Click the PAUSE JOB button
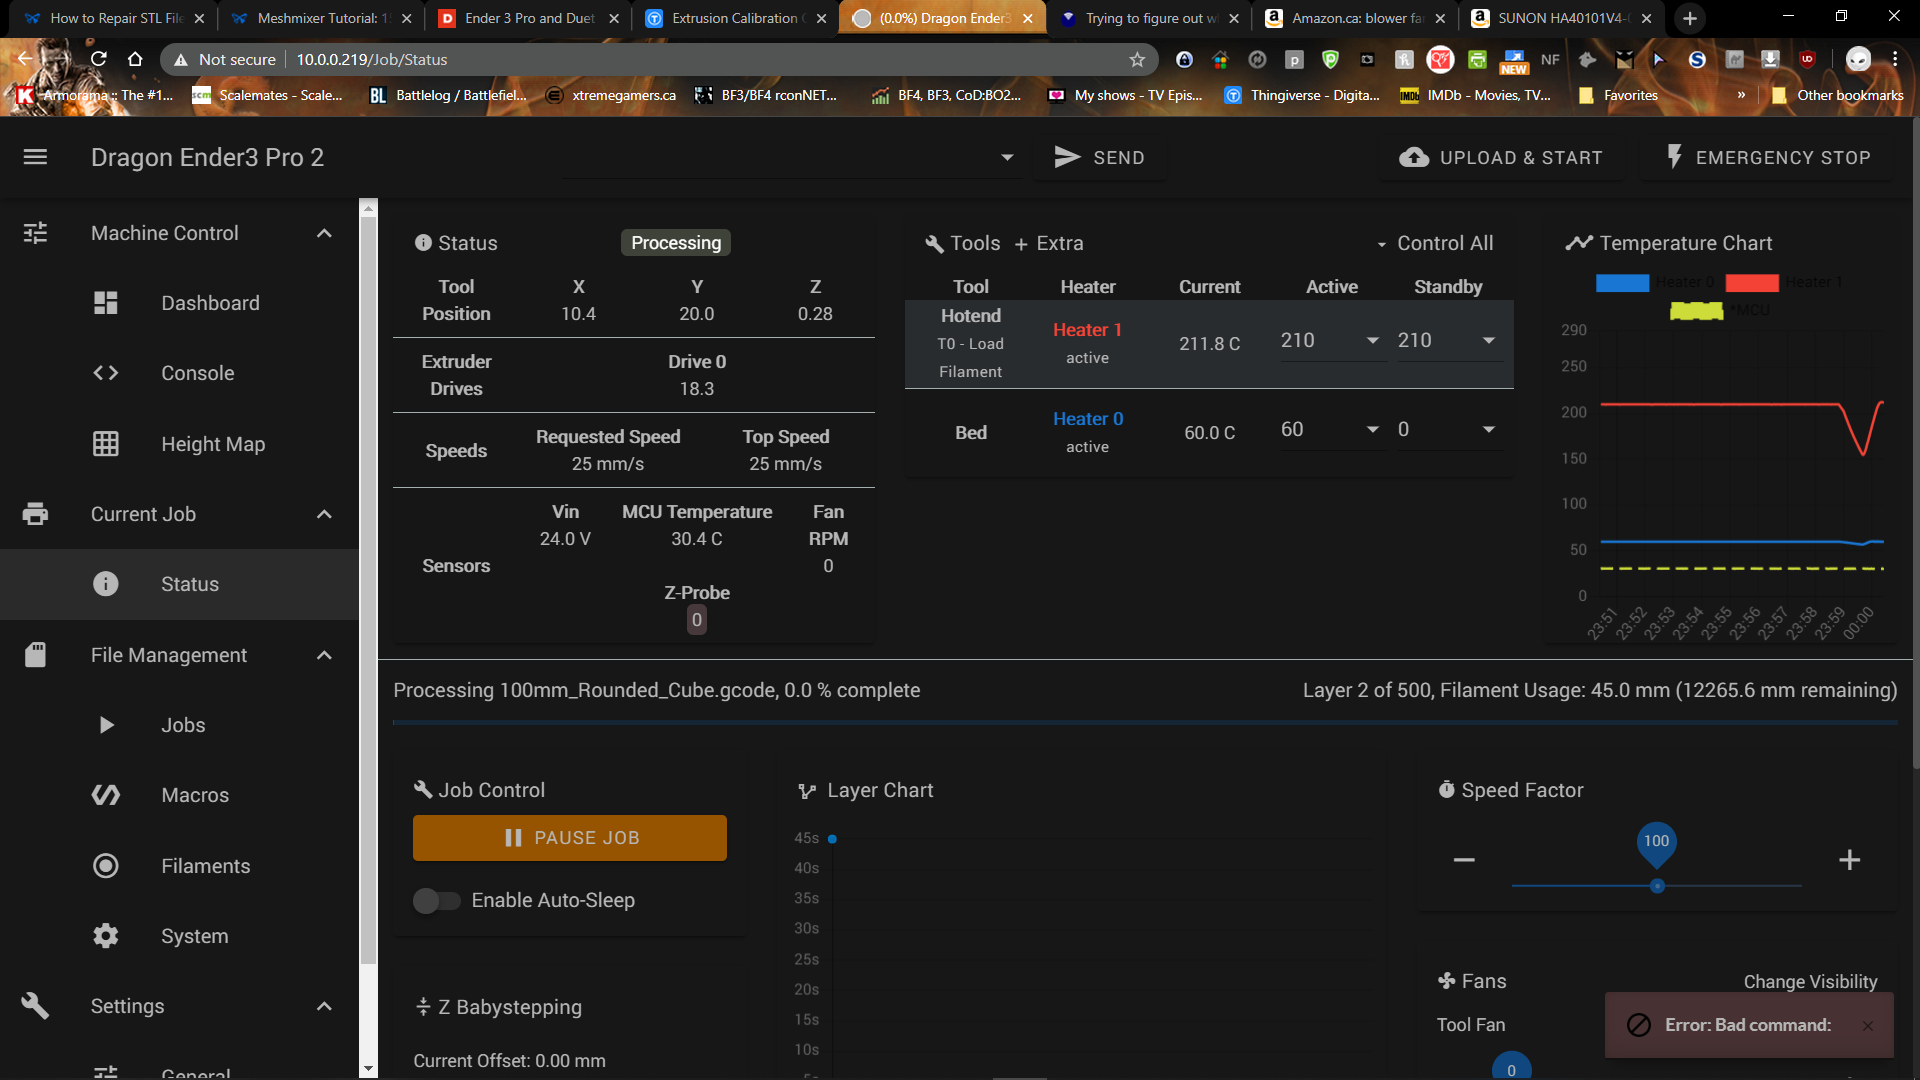Viewport: 1920px width, 1080px height. tap(570, 838)
